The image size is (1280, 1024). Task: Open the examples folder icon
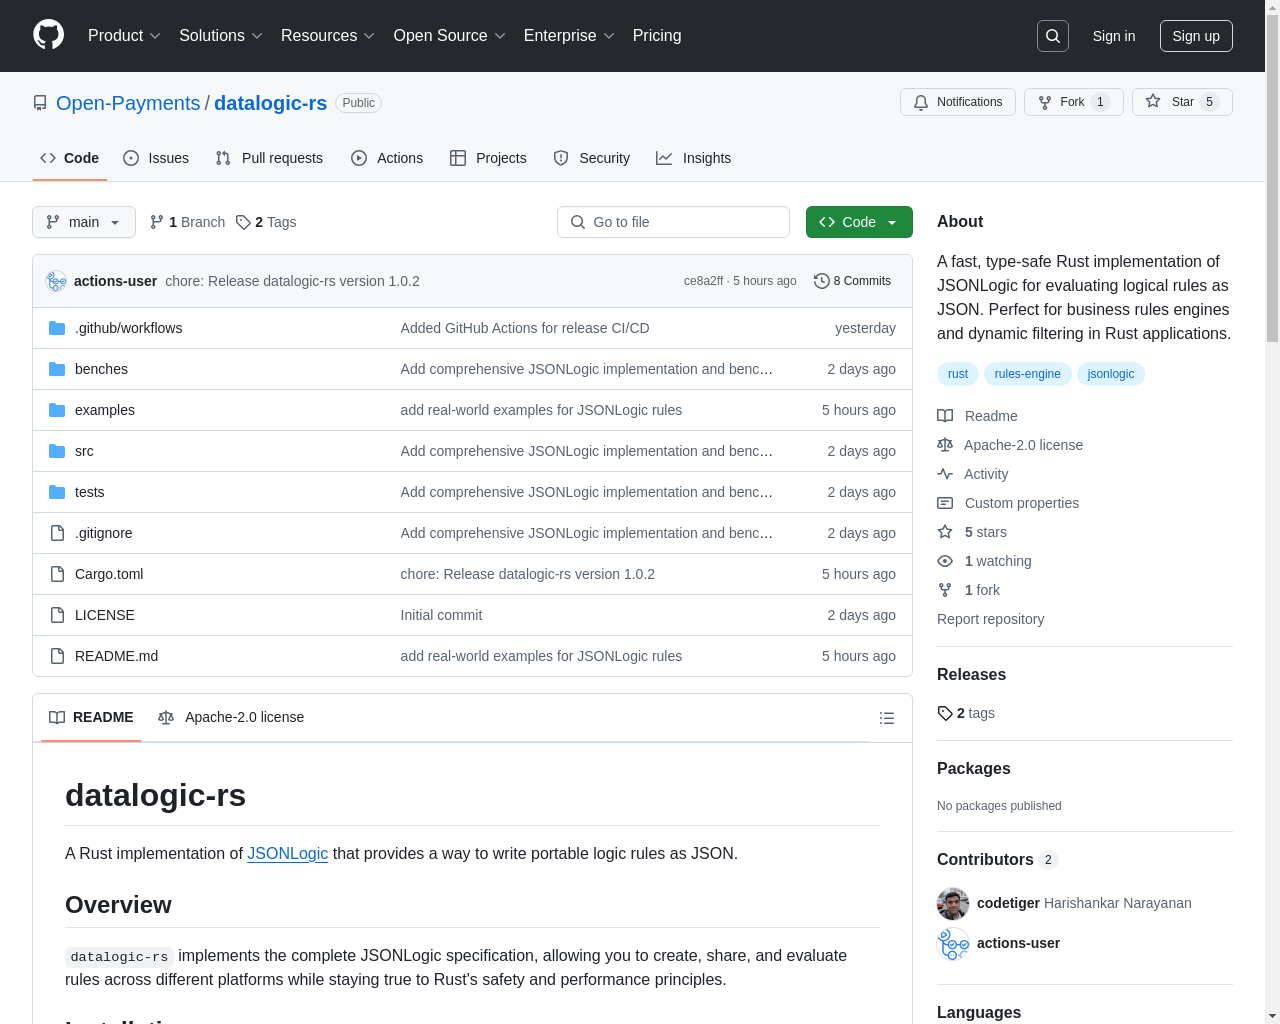pos(57,410)
